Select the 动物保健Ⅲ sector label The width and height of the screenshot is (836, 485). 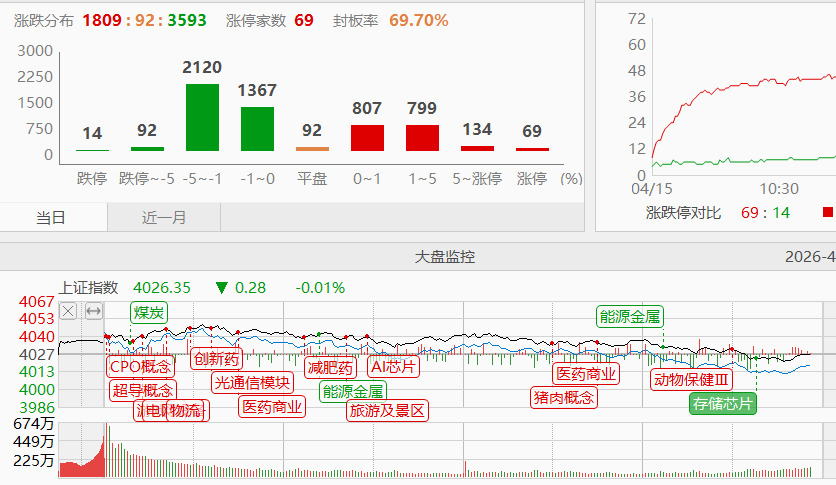click(691, 380)
